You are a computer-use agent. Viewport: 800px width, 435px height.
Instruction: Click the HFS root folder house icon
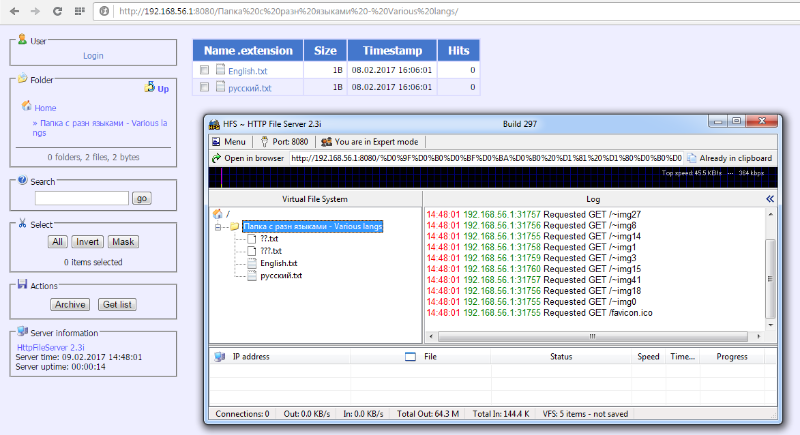217,213
